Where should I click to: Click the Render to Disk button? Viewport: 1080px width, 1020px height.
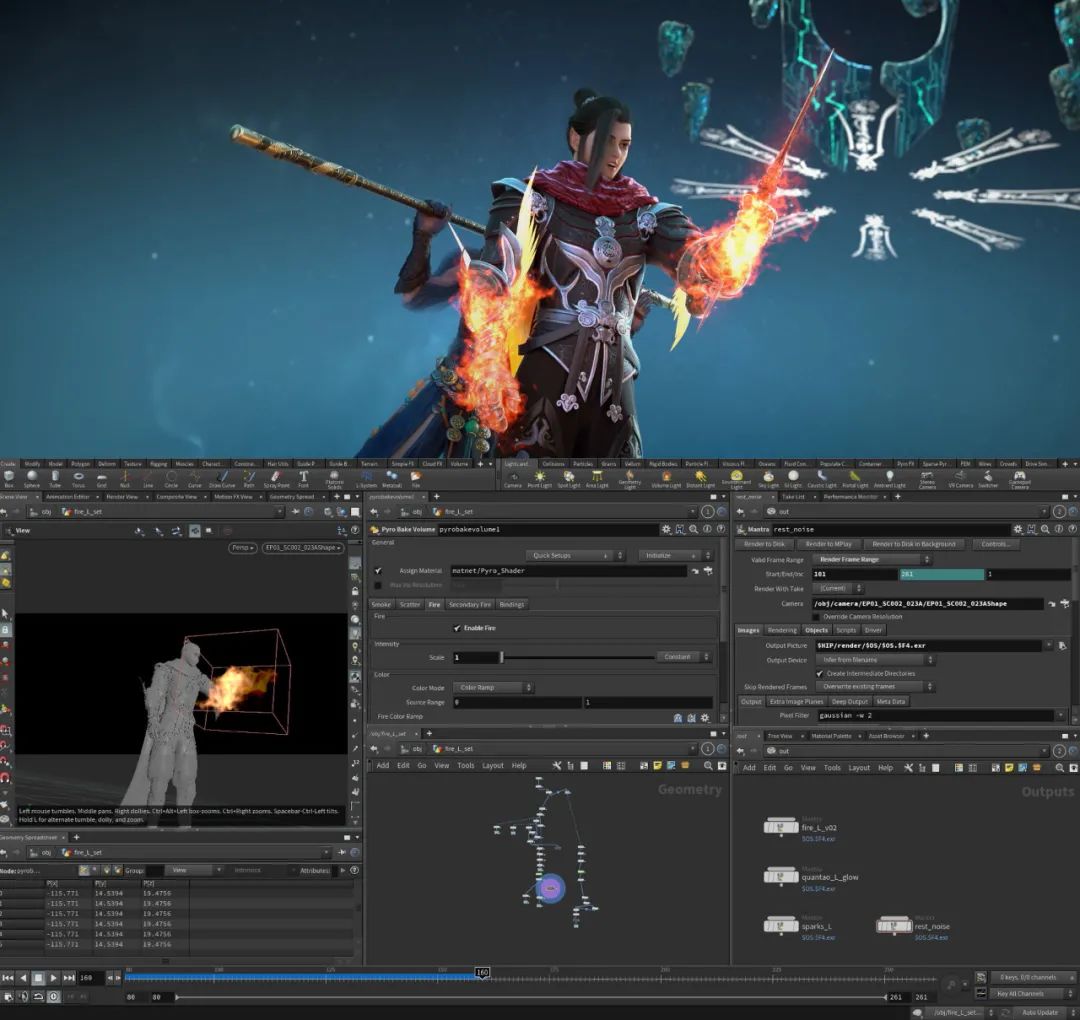point(765,544)
